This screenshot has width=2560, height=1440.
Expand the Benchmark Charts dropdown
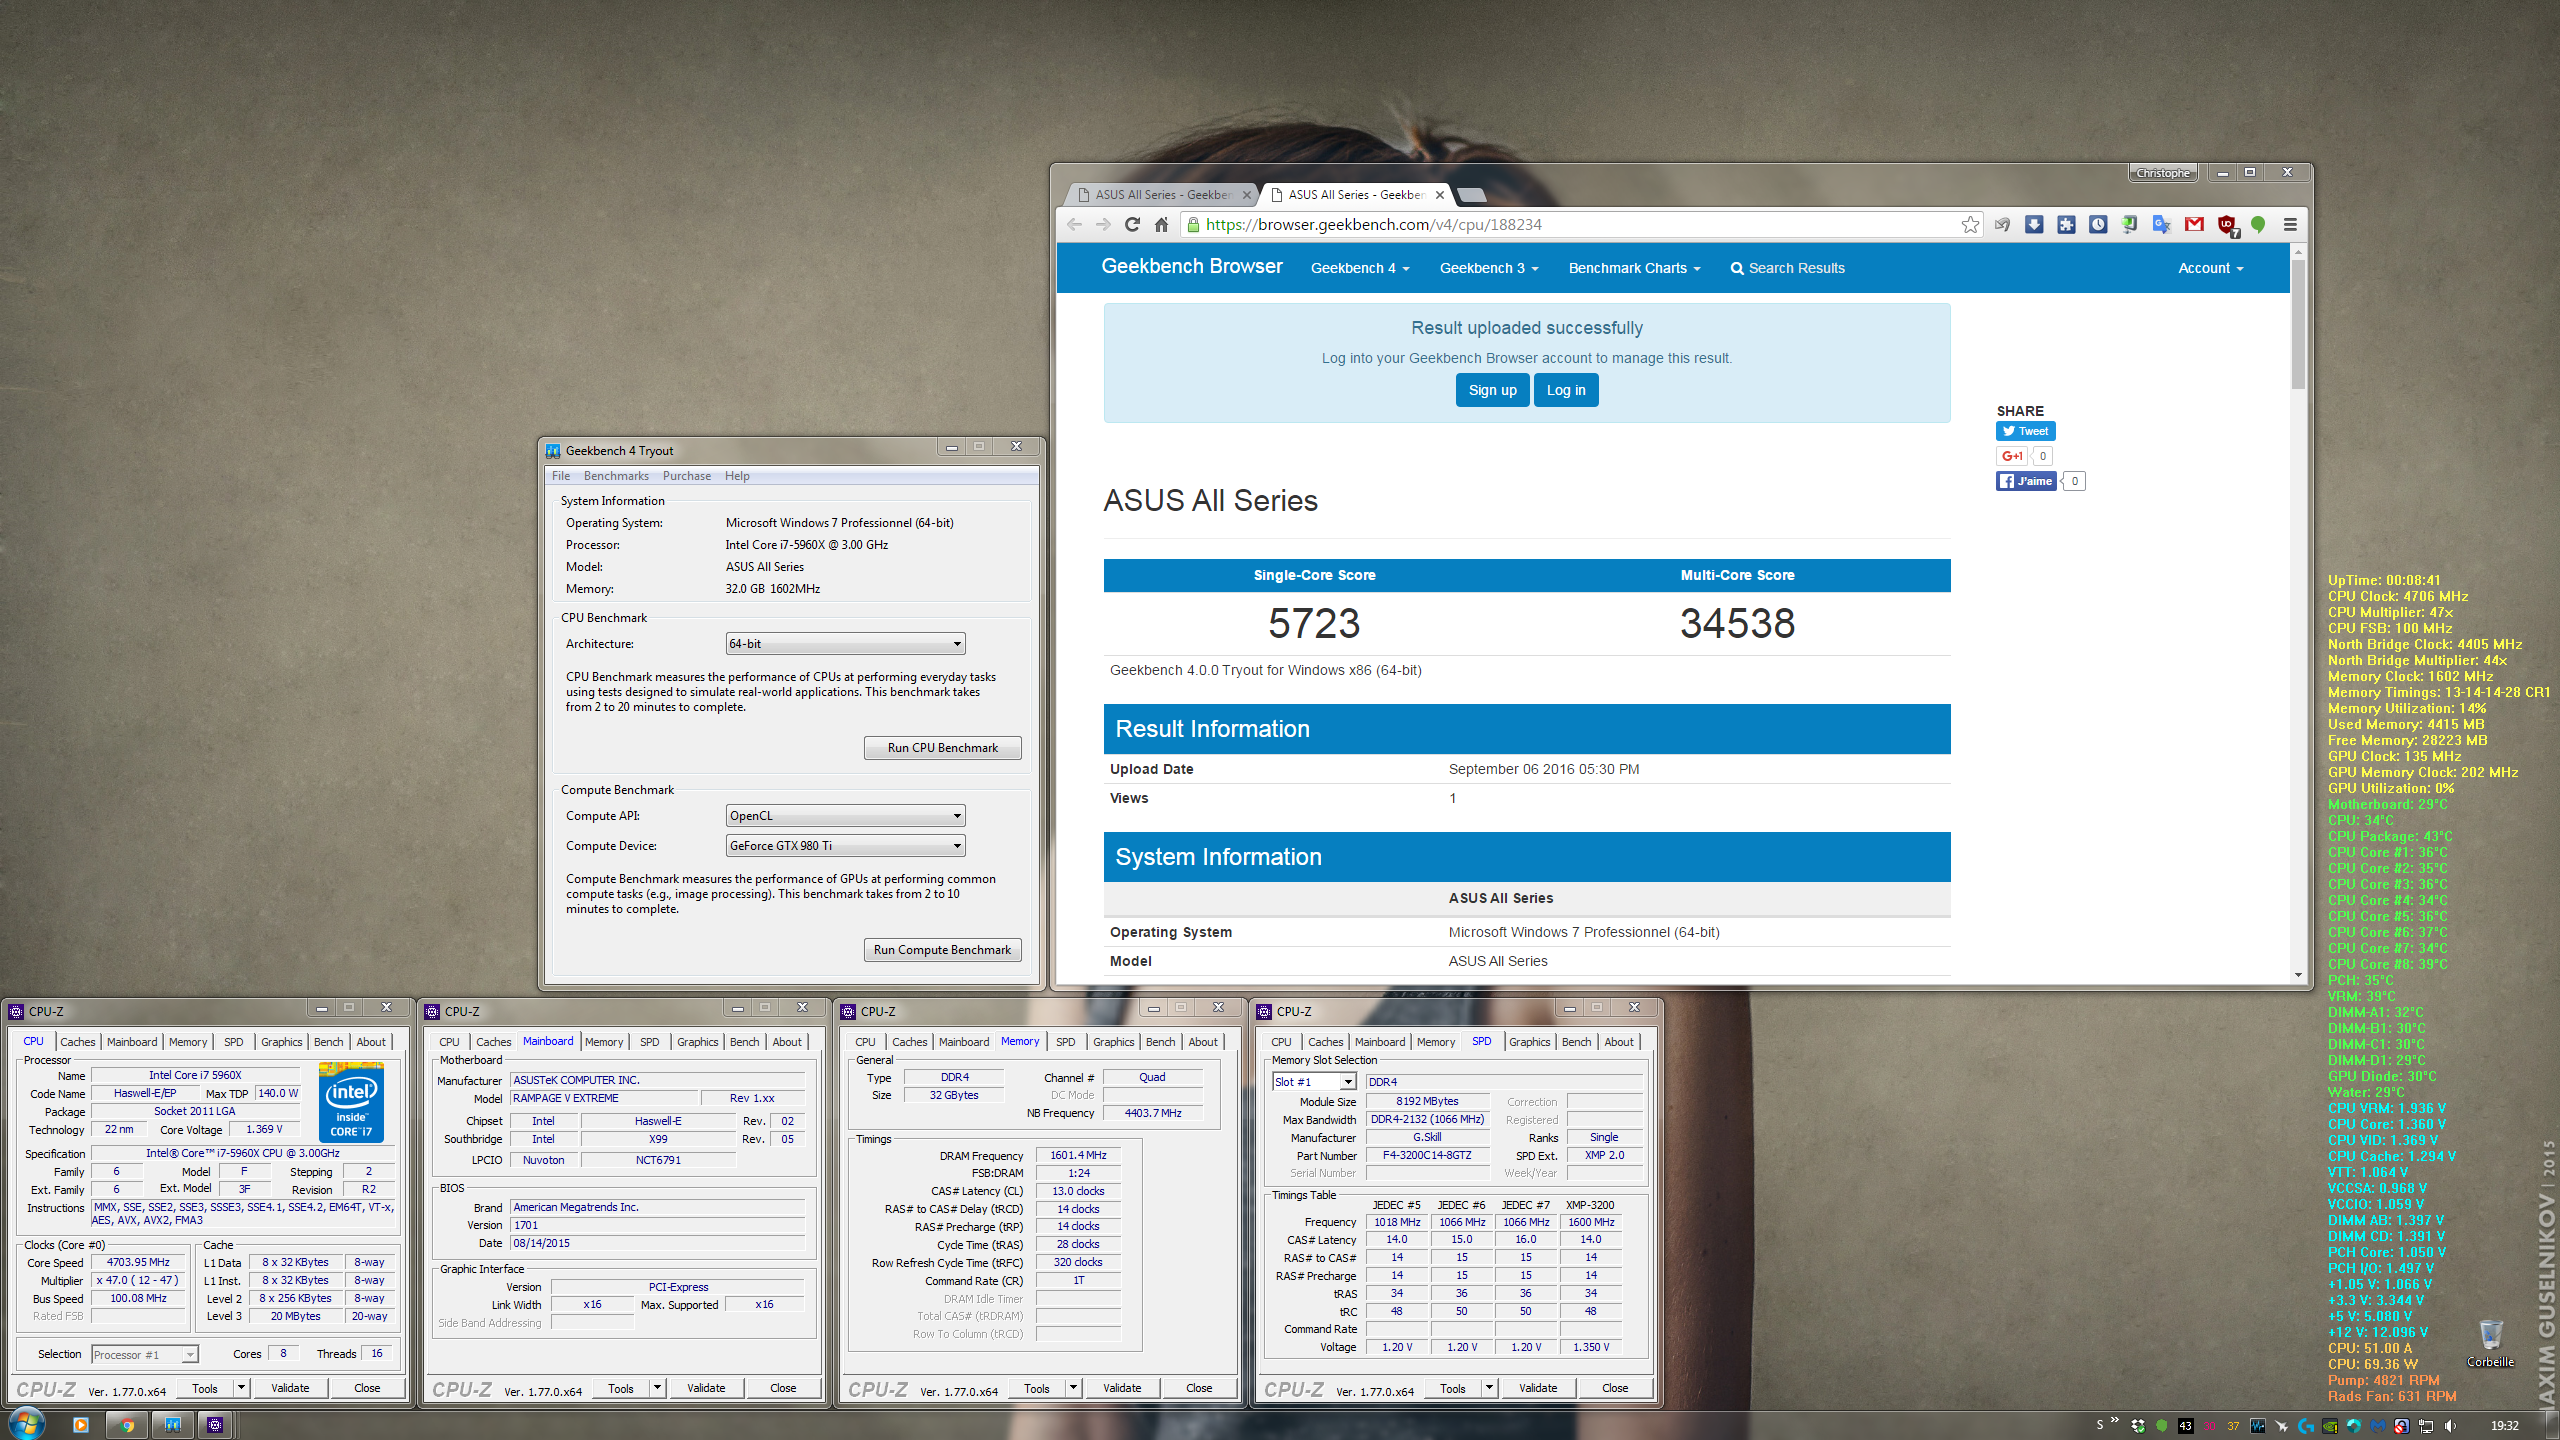click(x=1634, y=268)
